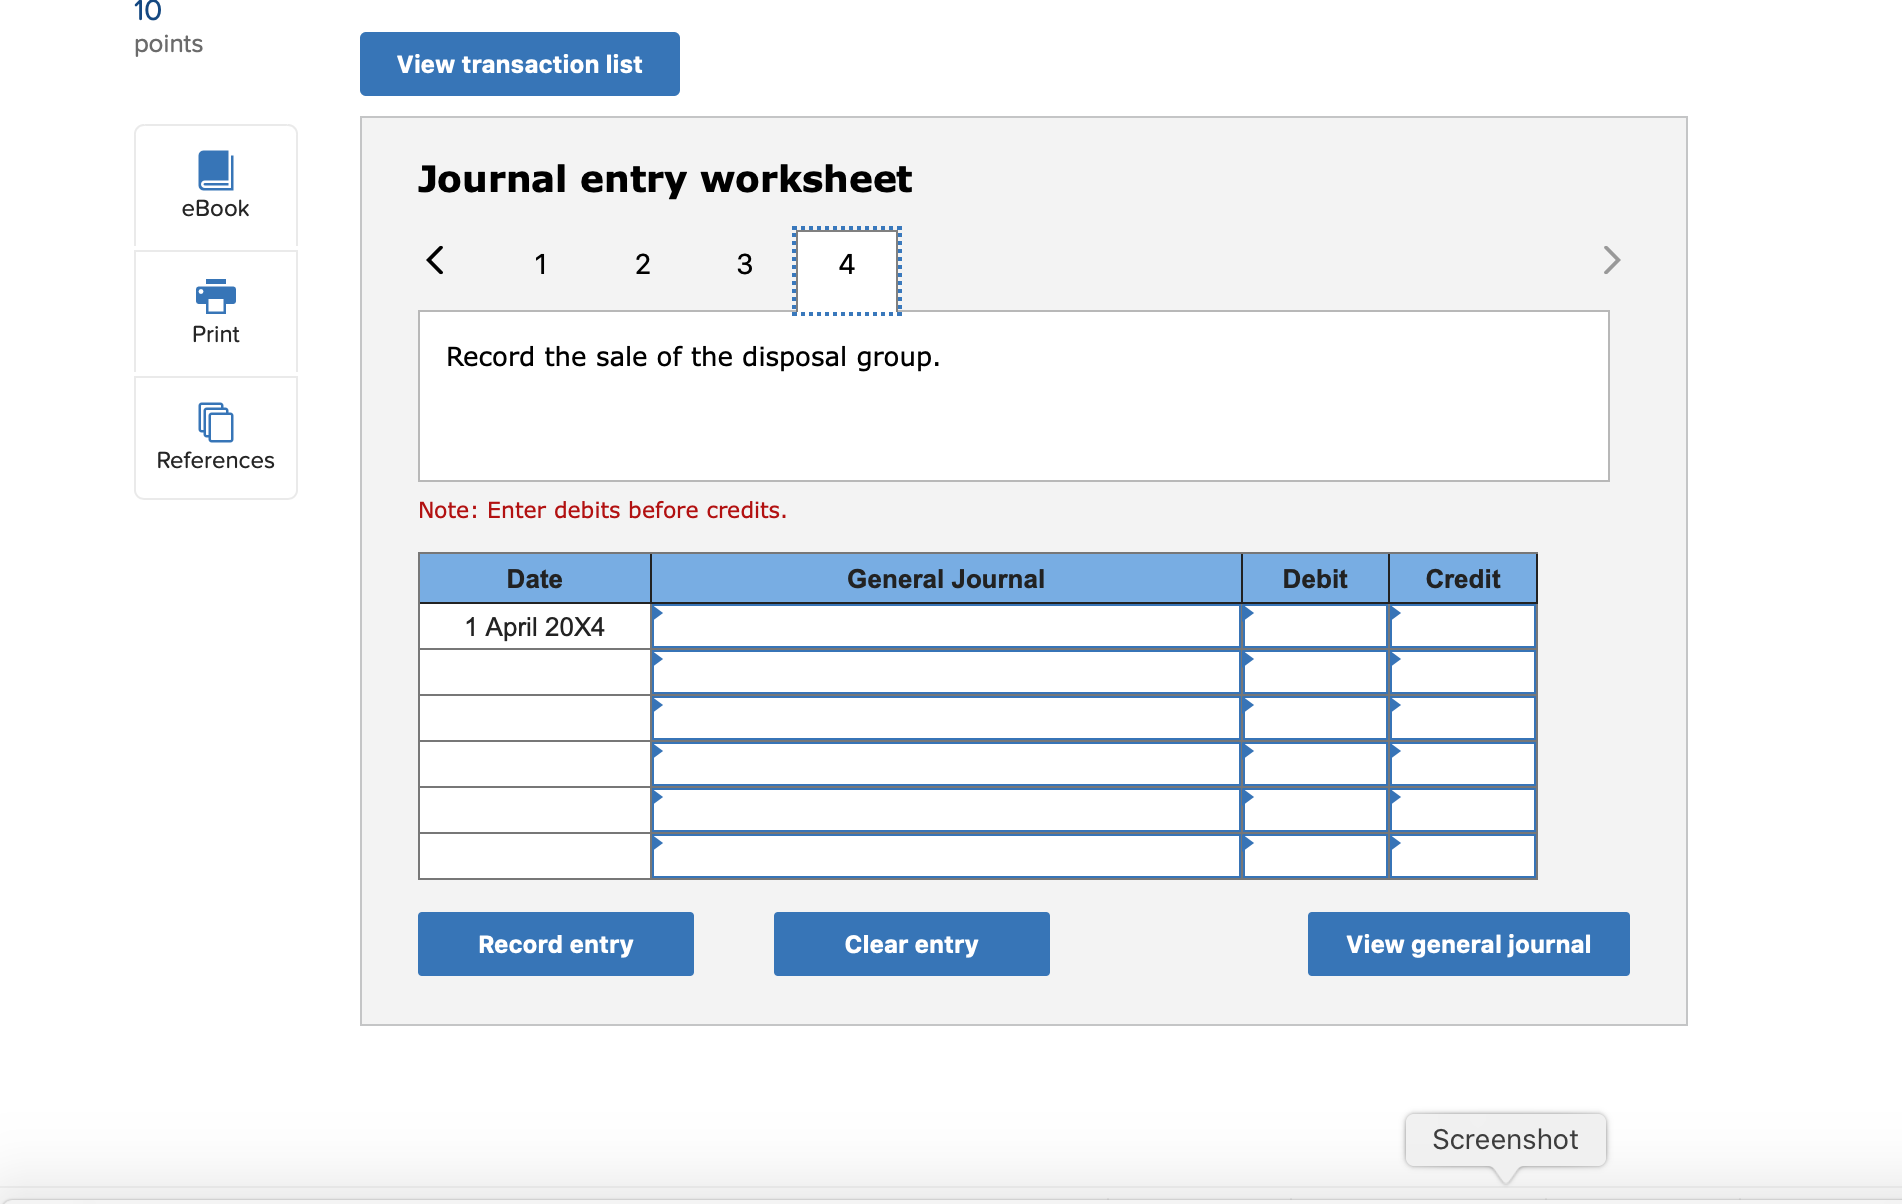The height and width of the screenshot is (1204, 1902).
Task: Click the Screenshot tooltip button
Action: point(1505,1140)
